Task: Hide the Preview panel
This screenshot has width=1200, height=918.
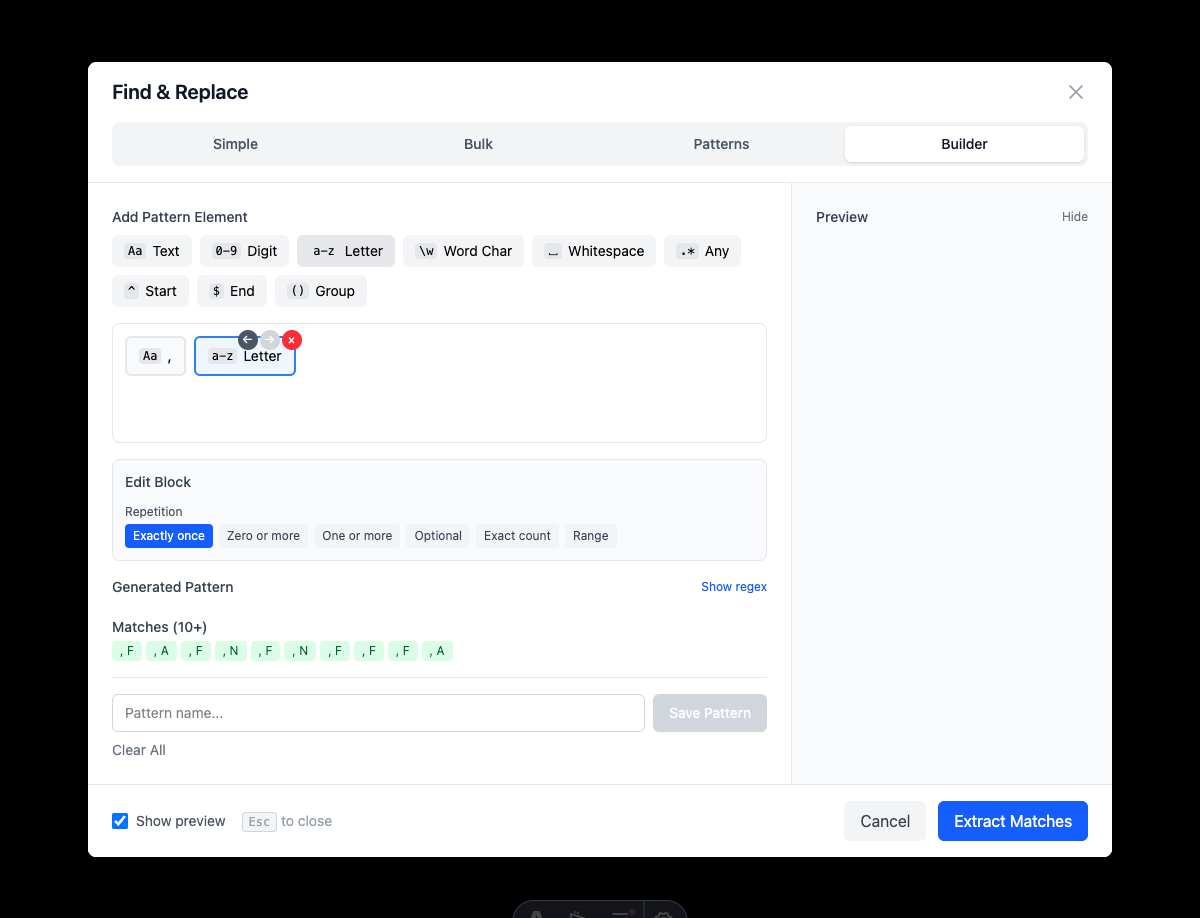Action: click(x=1074, y=216)
